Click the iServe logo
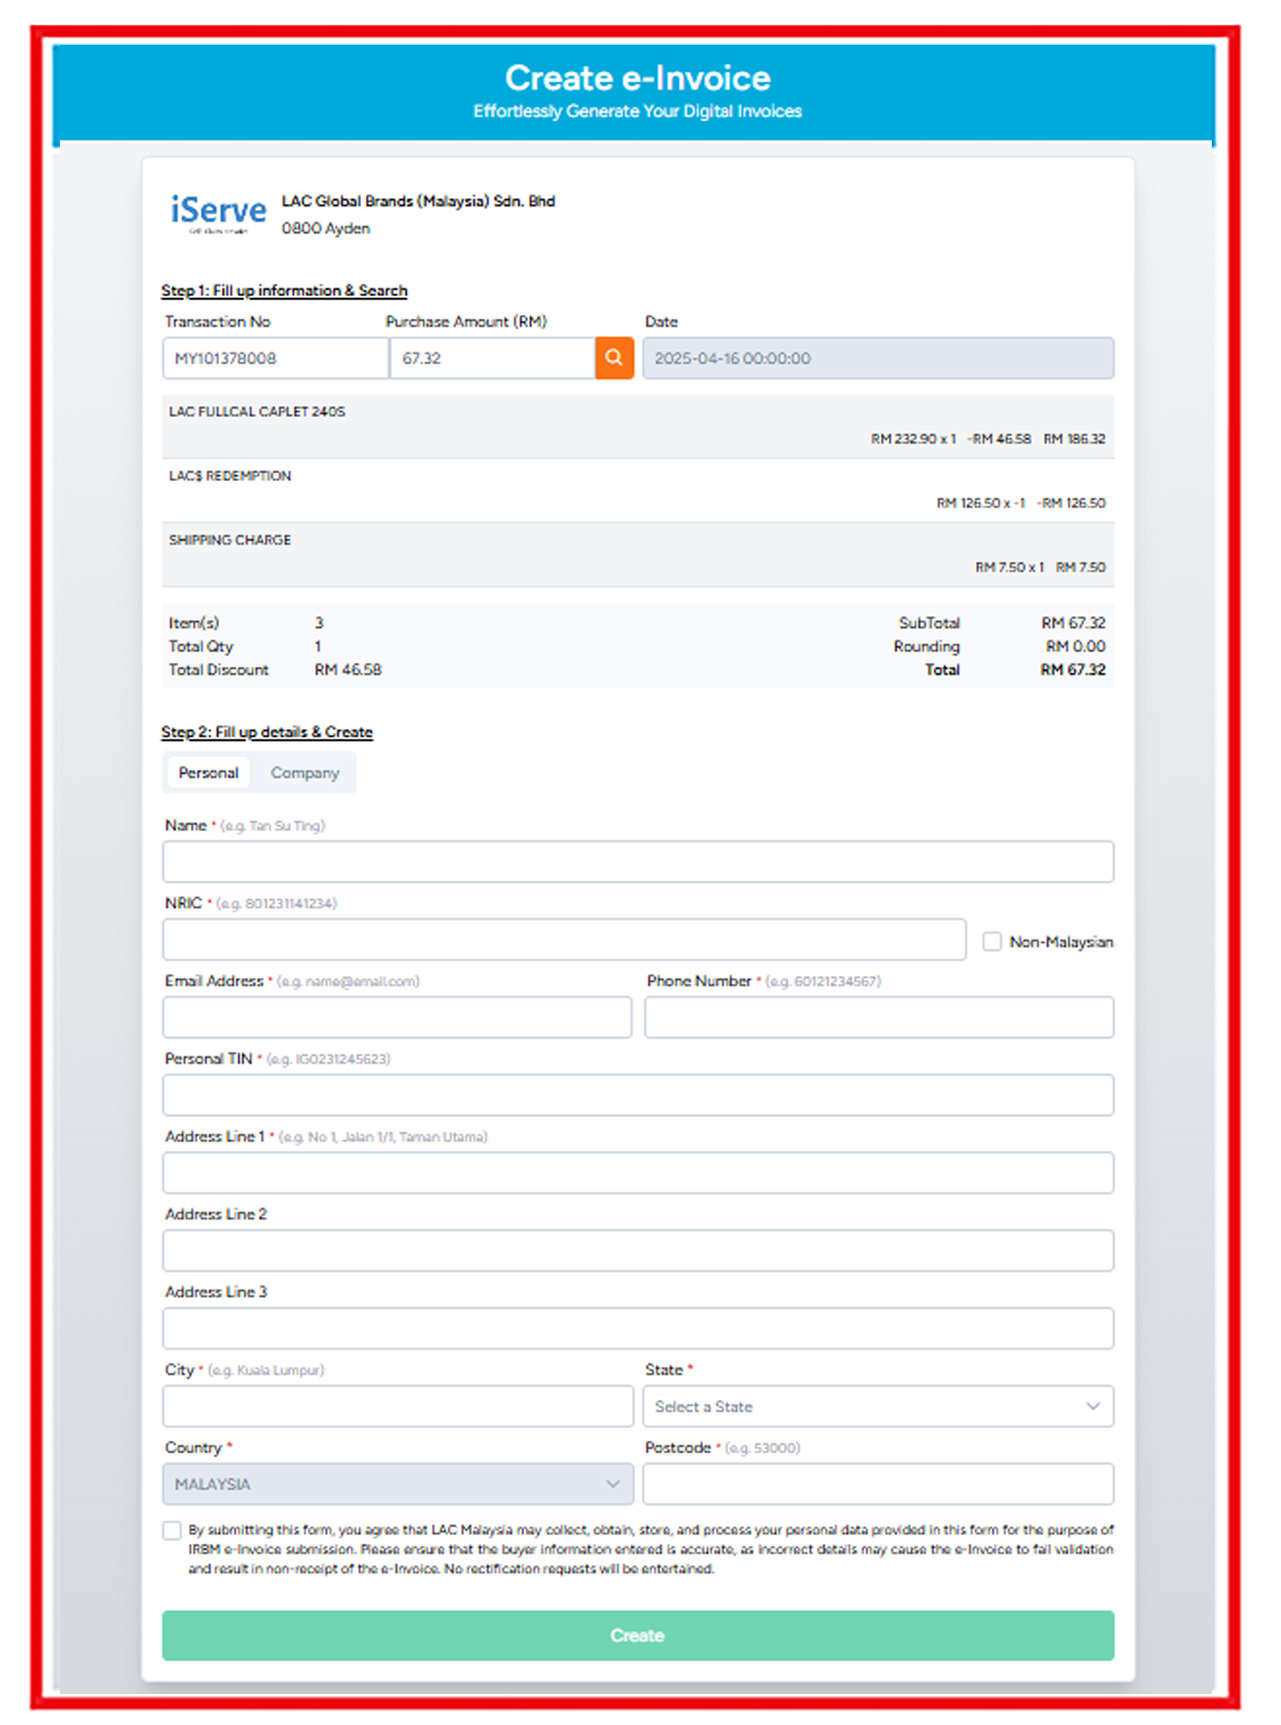This screenshot has height=1725, width=1281. (x=218, y=213)
